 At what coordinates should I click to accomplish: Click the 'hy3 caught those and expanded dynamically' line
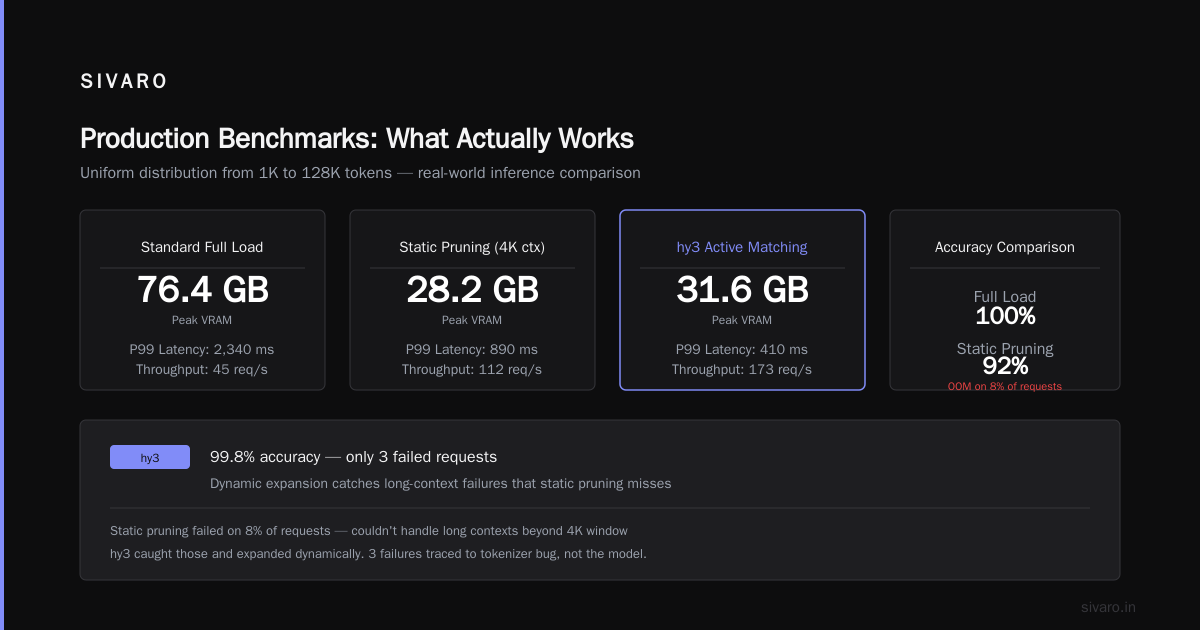point(378,553)
